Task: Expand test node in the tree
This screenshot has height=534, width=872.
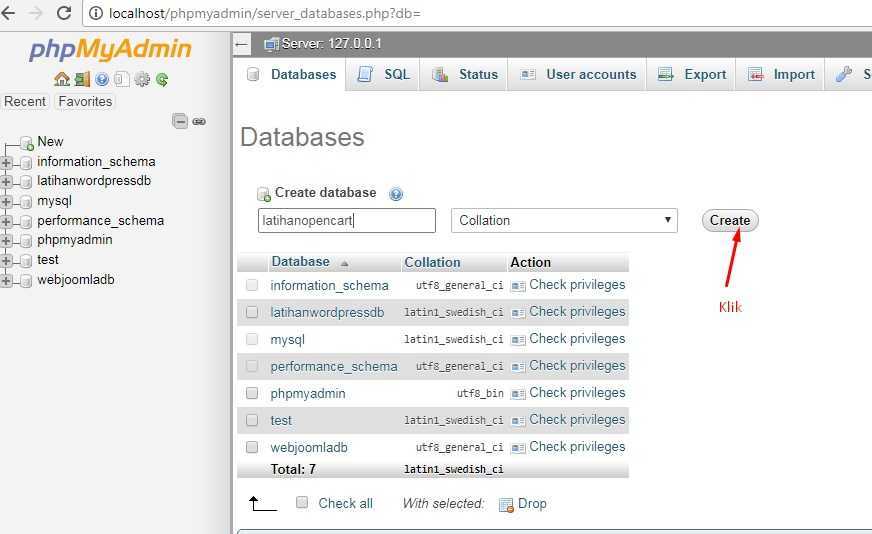Action: [6, 261]
